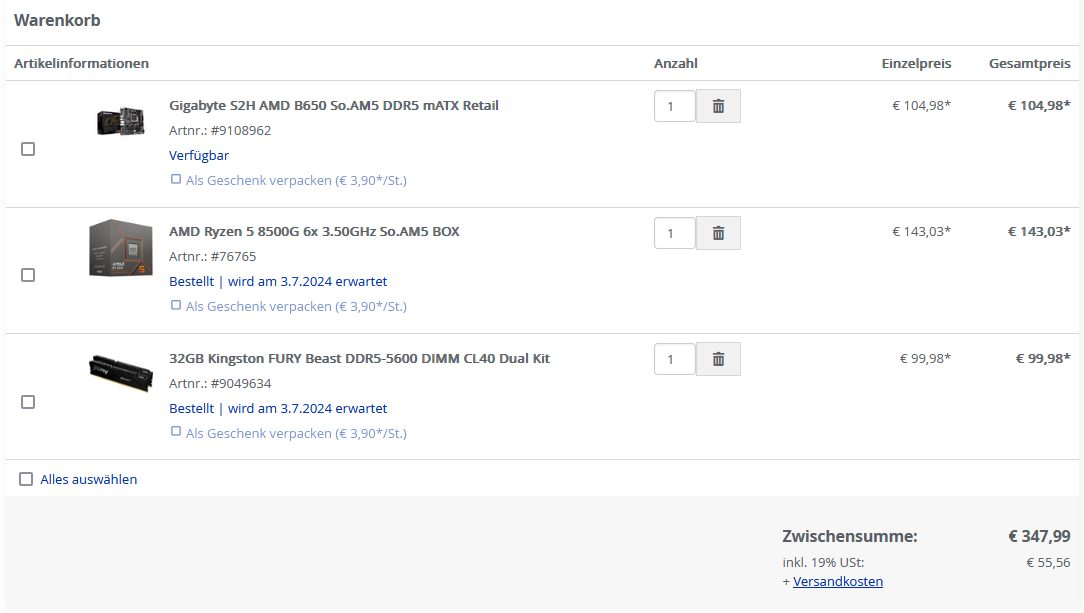Open Kingston FURY RAM thumbnail
The width and height of the screenshot is (1084, 613).
(121, 373)
